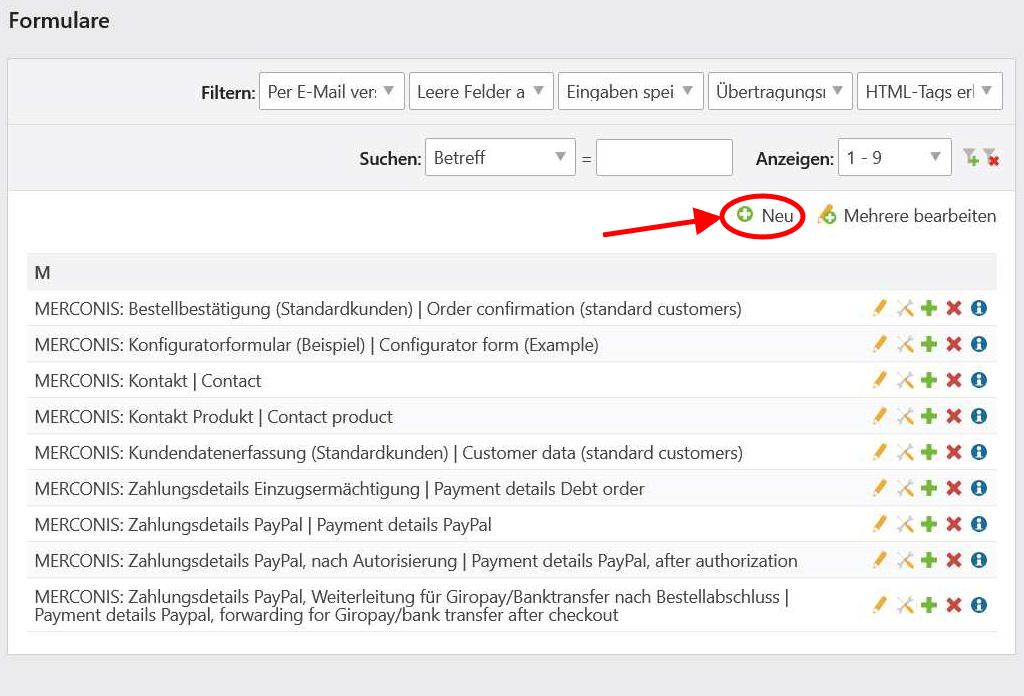The width and height of the screenshot is (1024, 696).
Task: Open the Betreff search field dropdown
Action: [x=500, y=157]
